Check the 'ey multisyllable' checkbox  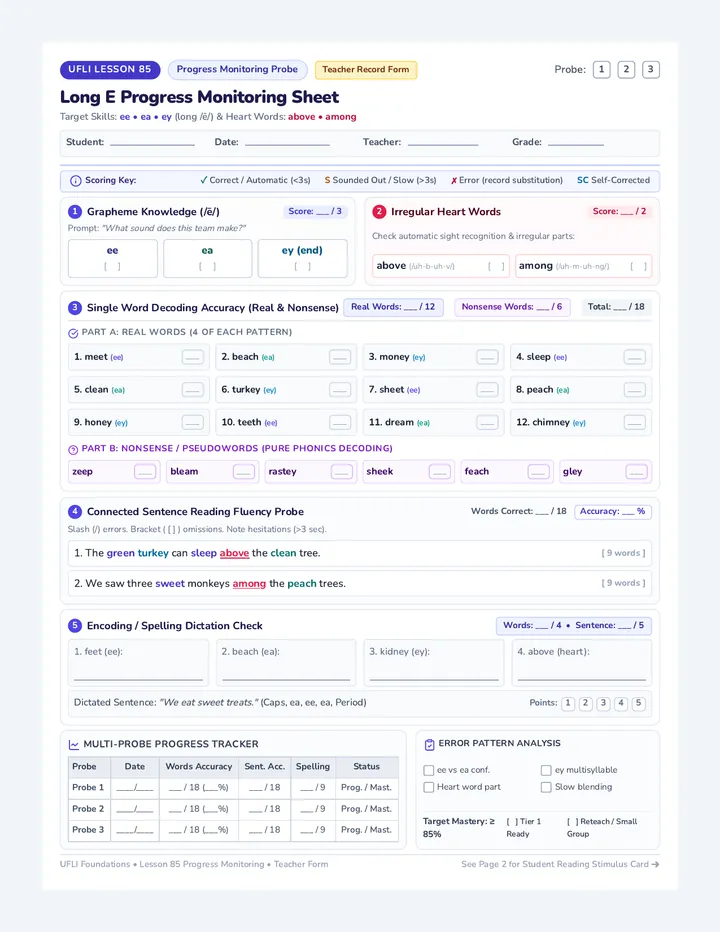coord(546,770)
